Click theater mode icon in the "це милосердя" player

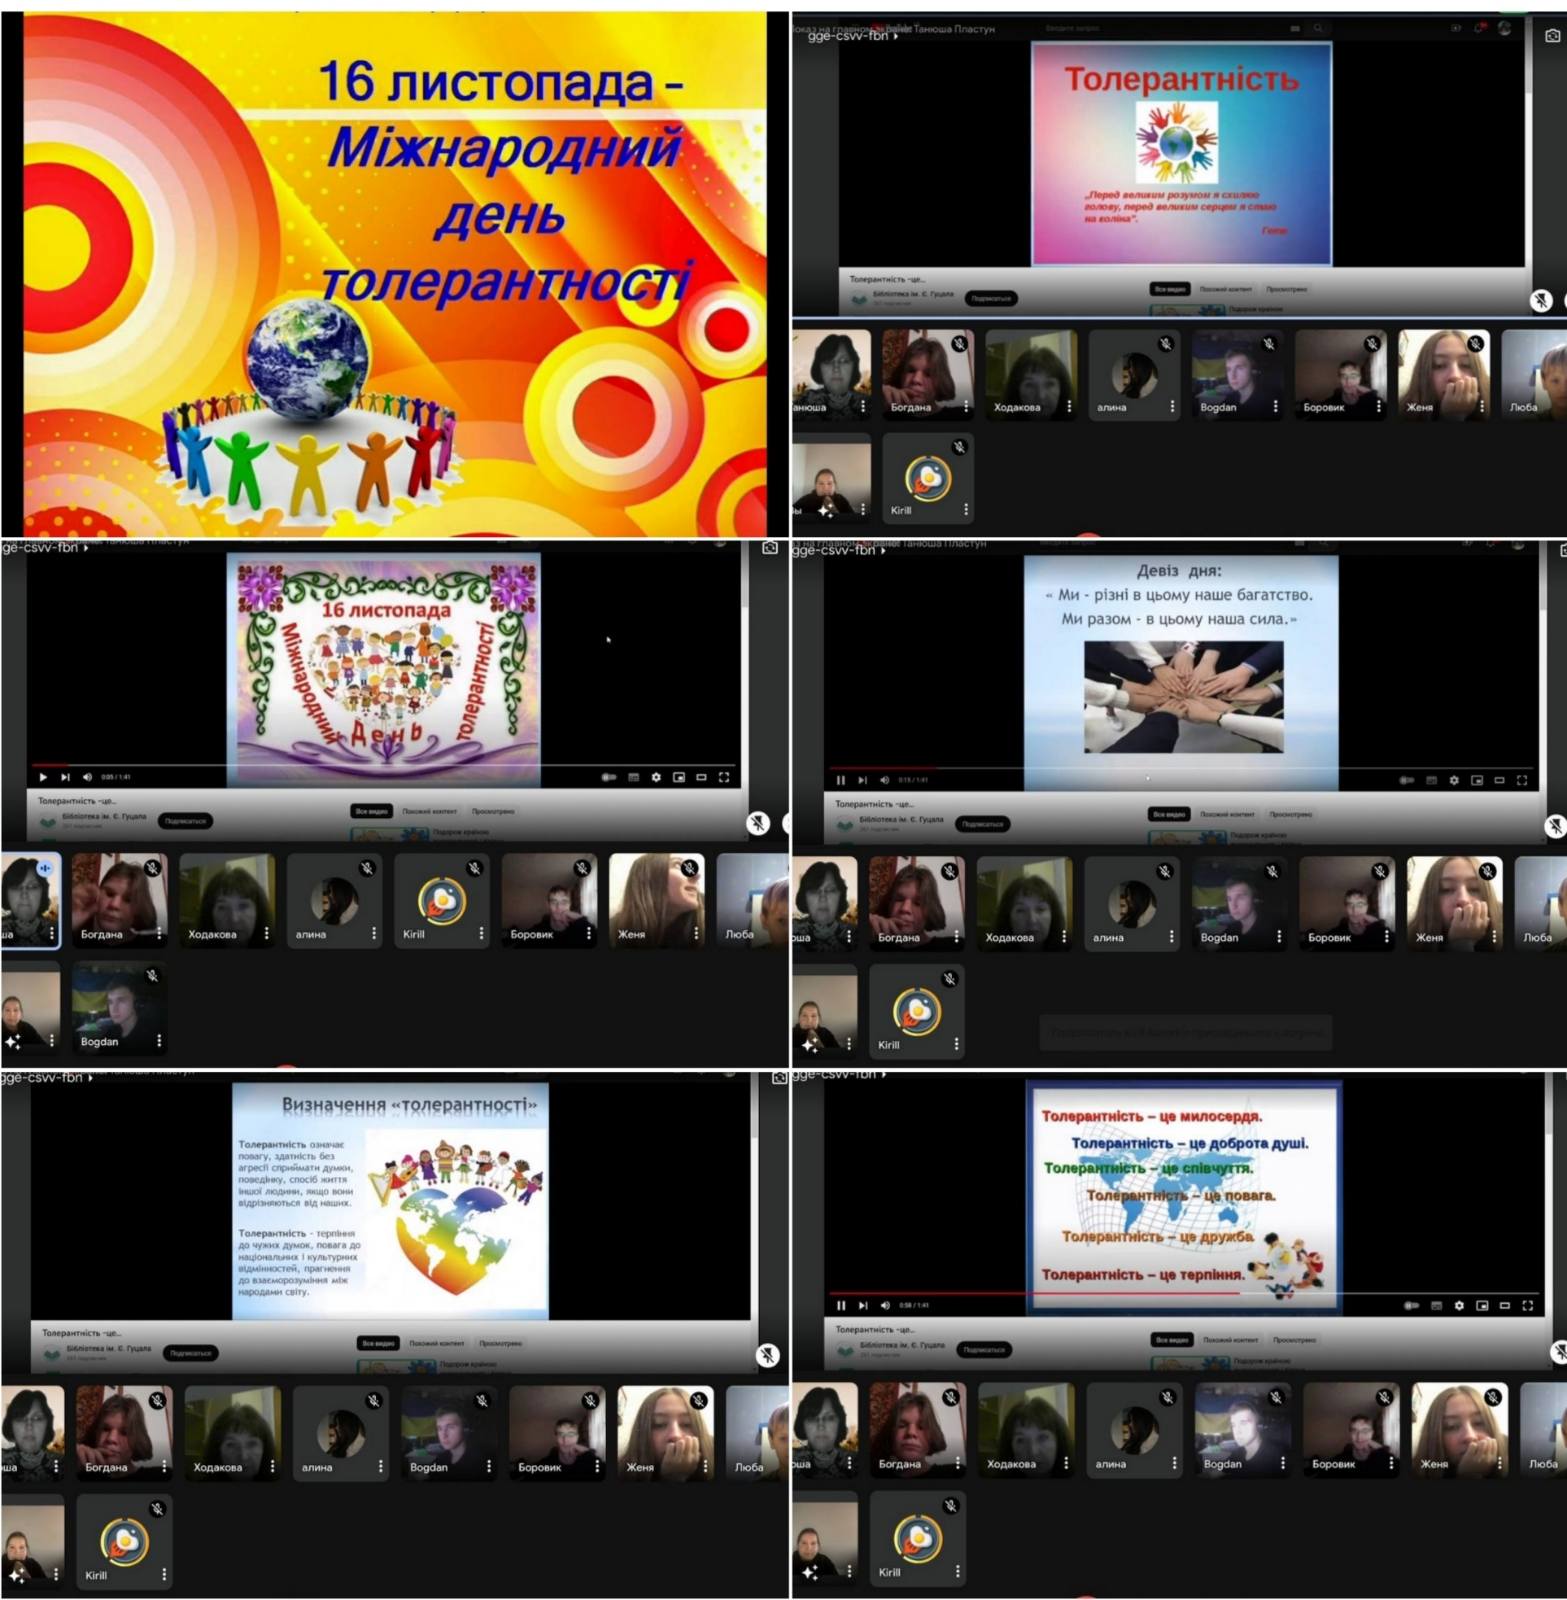click(x=1504, y=1305)
